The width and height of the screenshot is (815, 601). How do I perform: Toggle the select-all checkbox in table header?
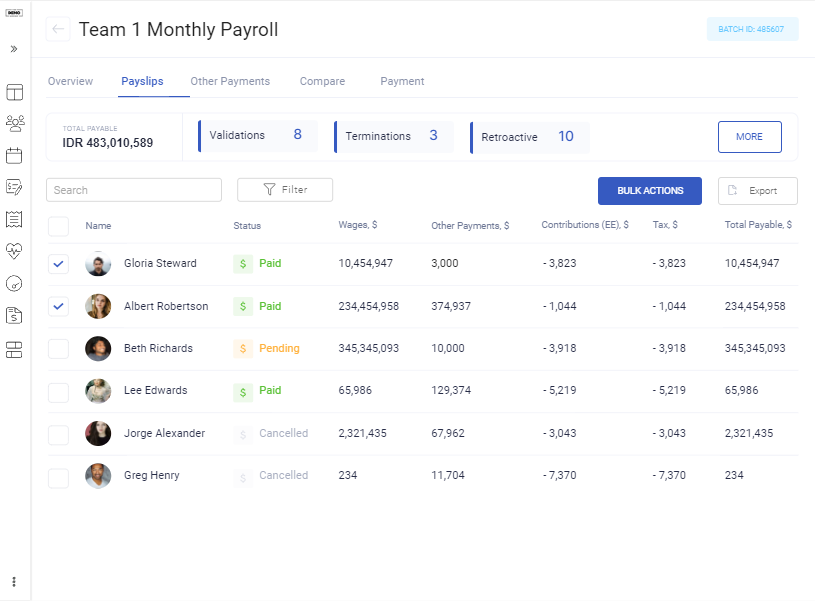click(57, 226)
